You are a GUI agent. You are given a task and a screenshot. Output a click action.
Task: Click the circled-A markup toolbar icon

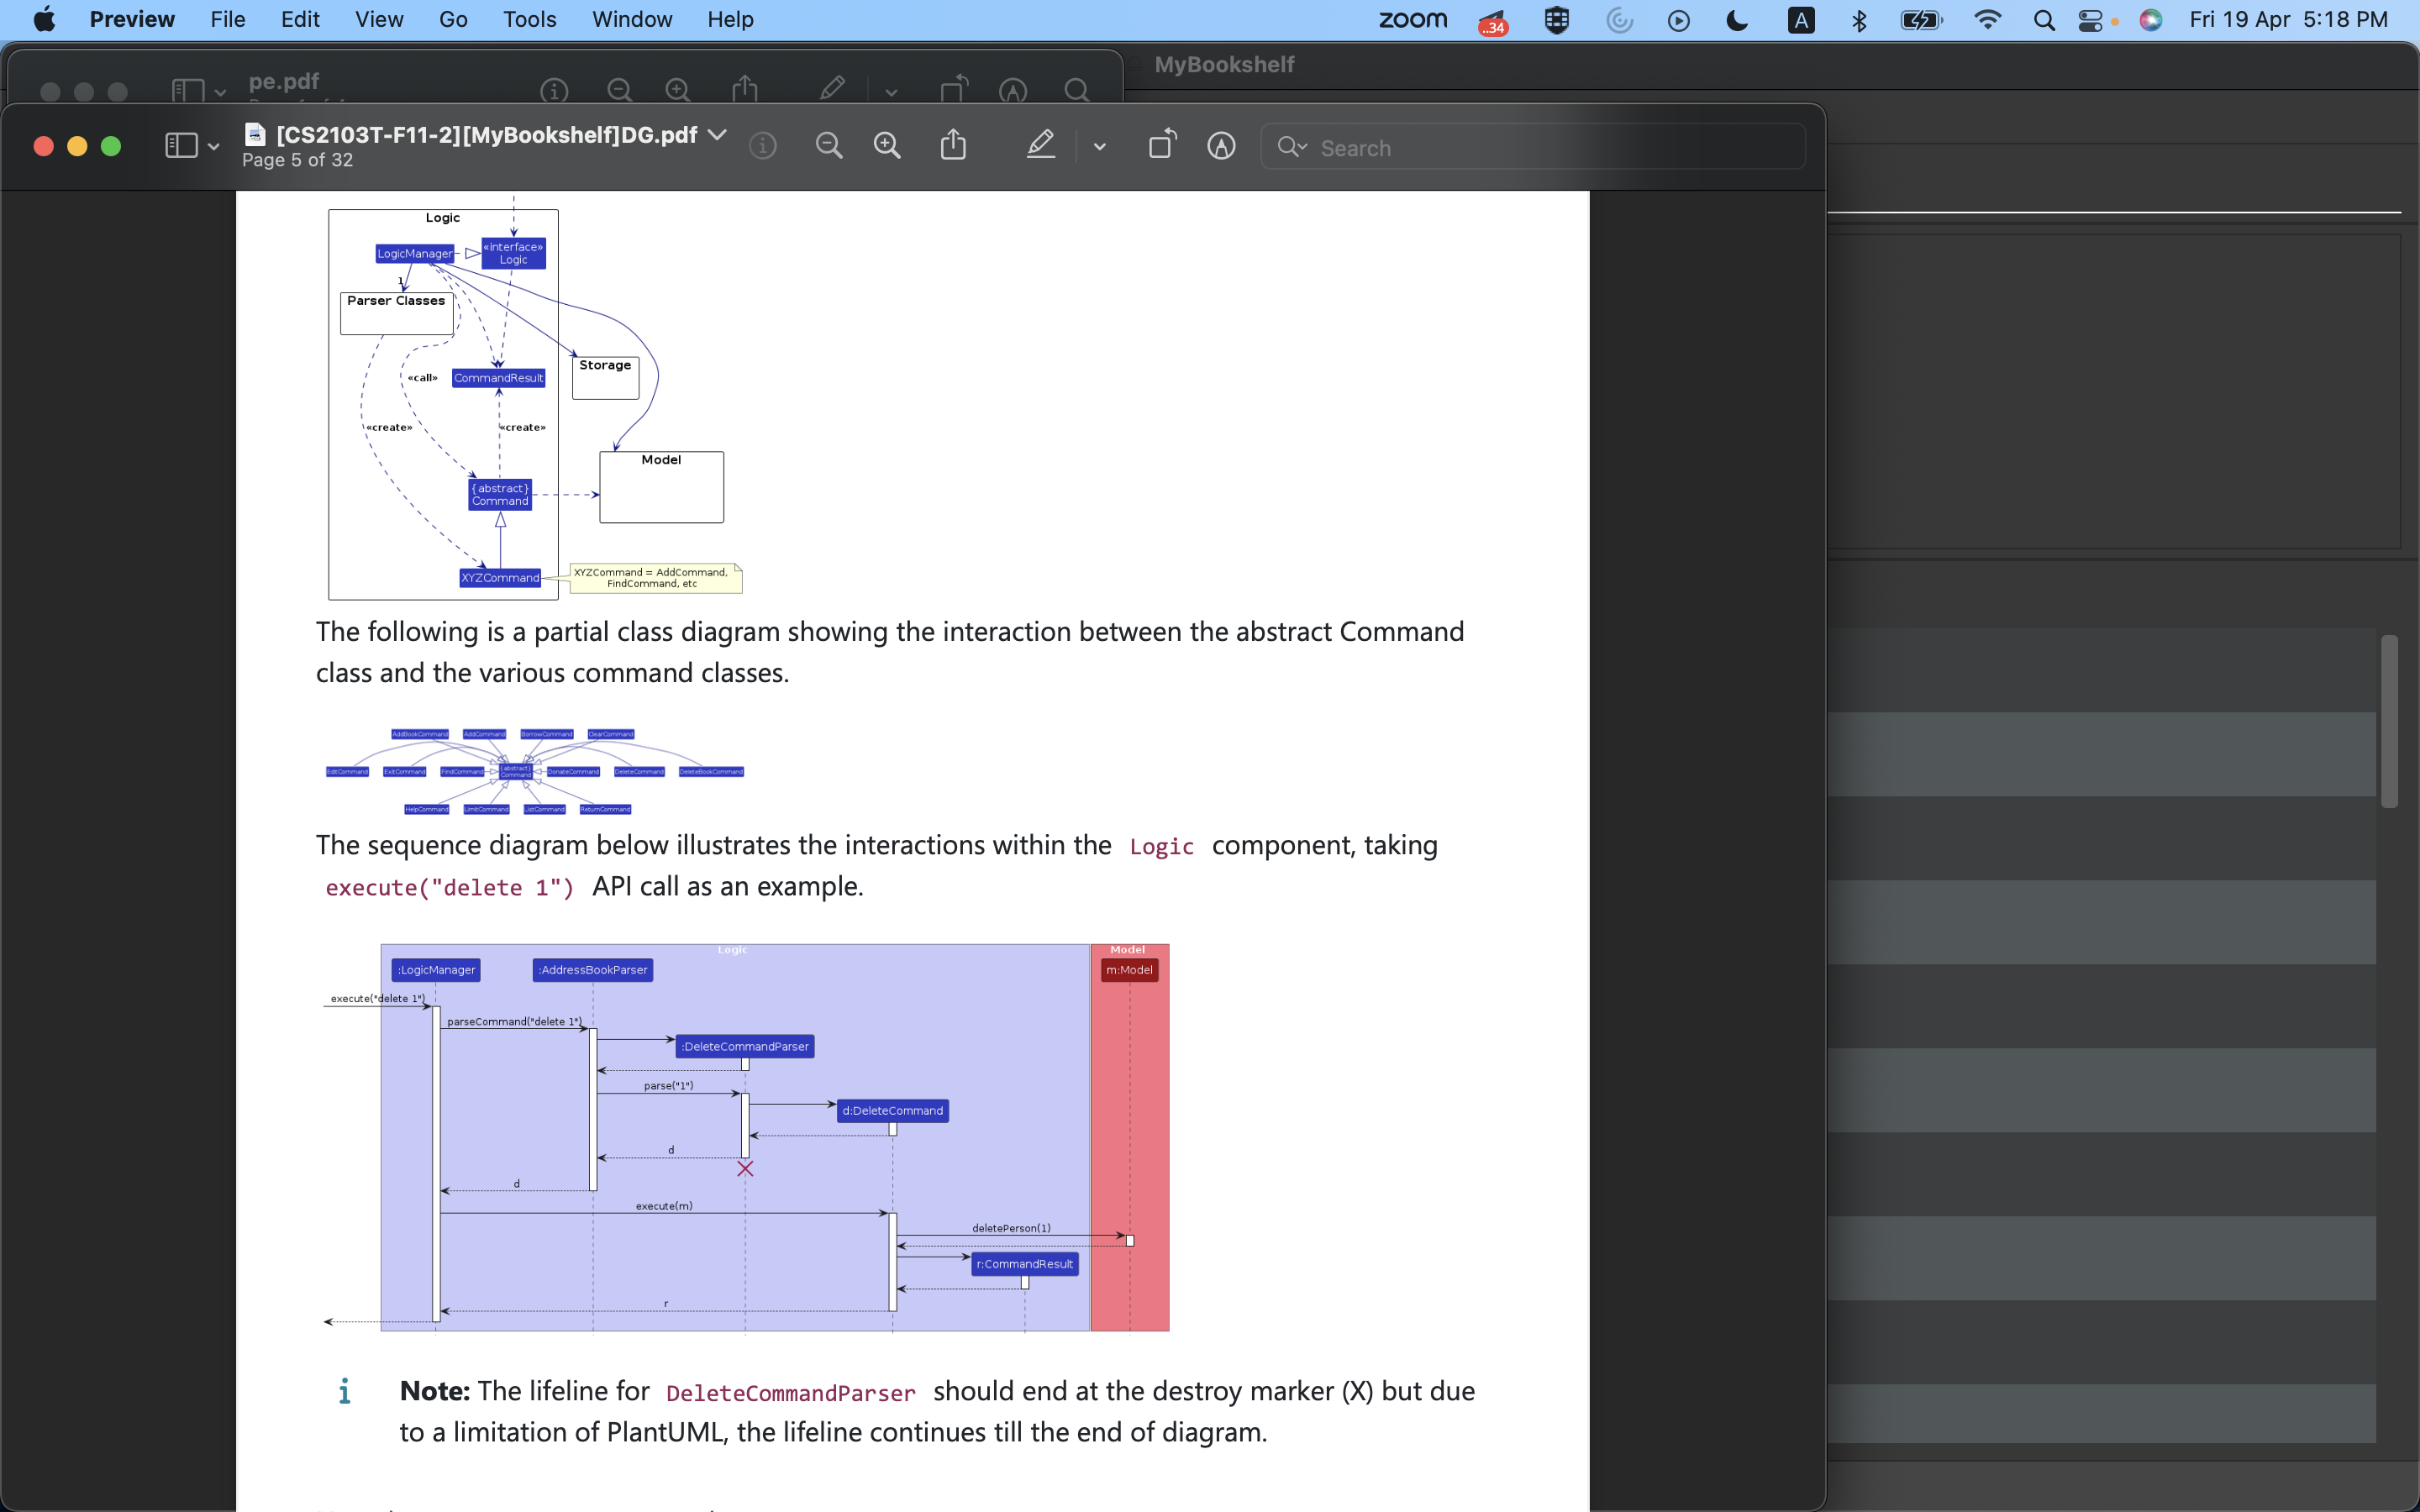point(1221,147)
